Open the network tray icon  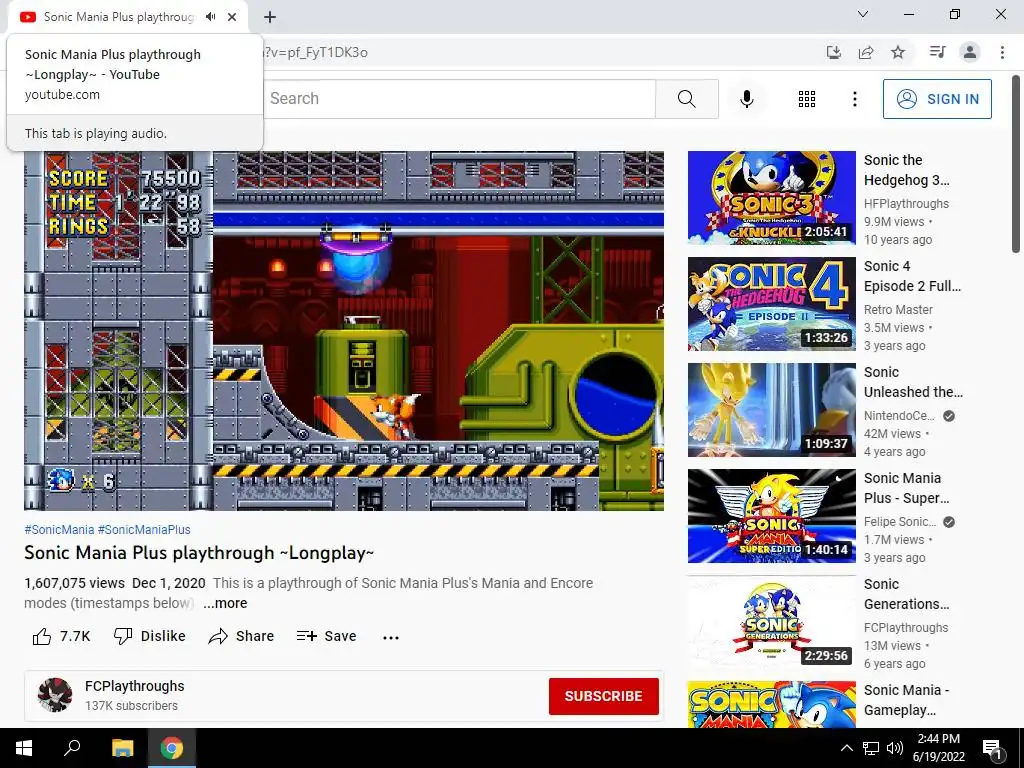coord(871,748)
